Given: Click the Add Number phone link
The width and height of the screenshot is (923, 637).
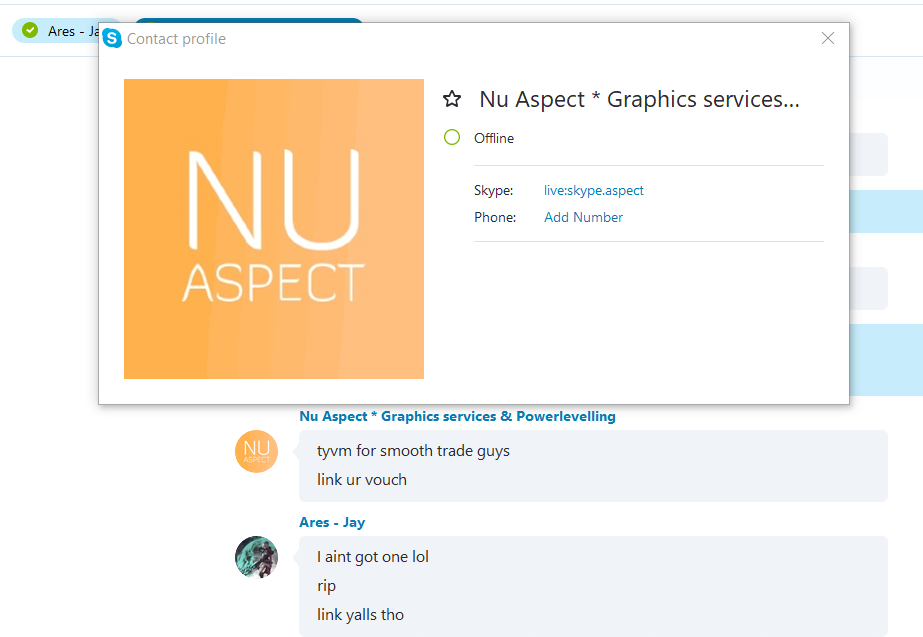Looking at the screenshot, I should (x=583, y=217).
